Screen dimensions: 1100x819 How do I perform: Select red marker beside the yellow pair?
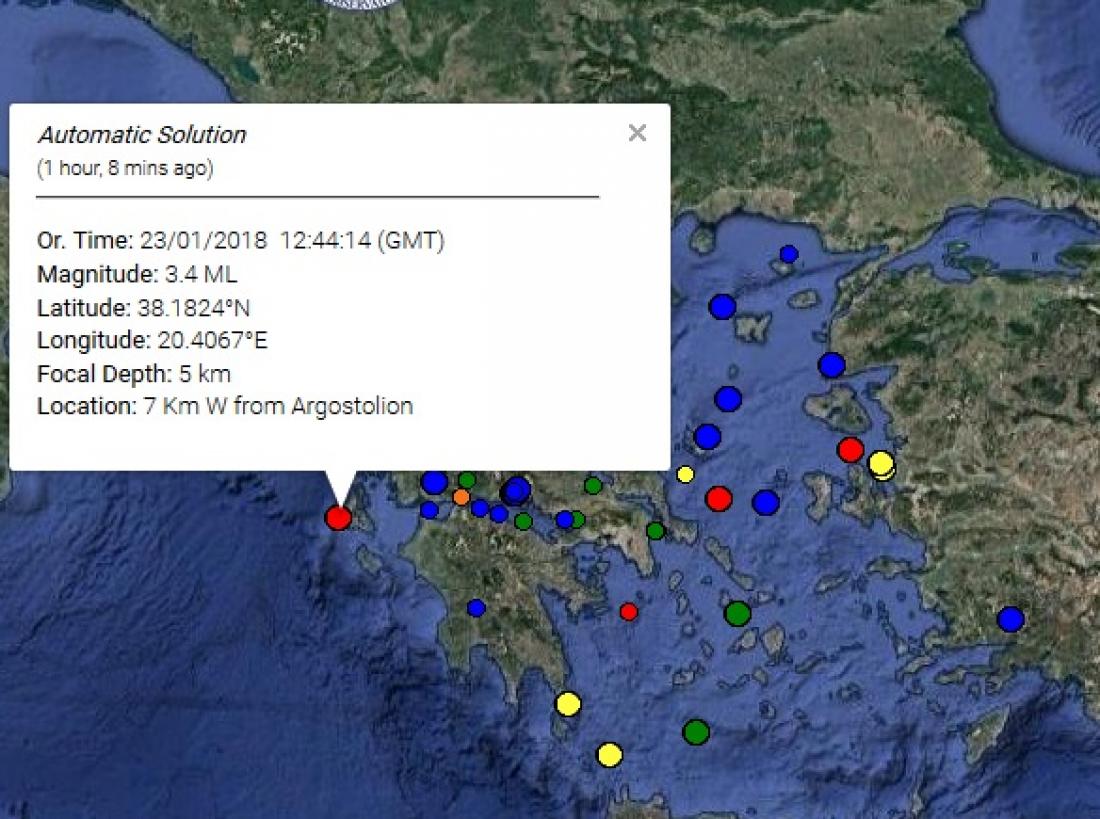(x=850, y=450)
